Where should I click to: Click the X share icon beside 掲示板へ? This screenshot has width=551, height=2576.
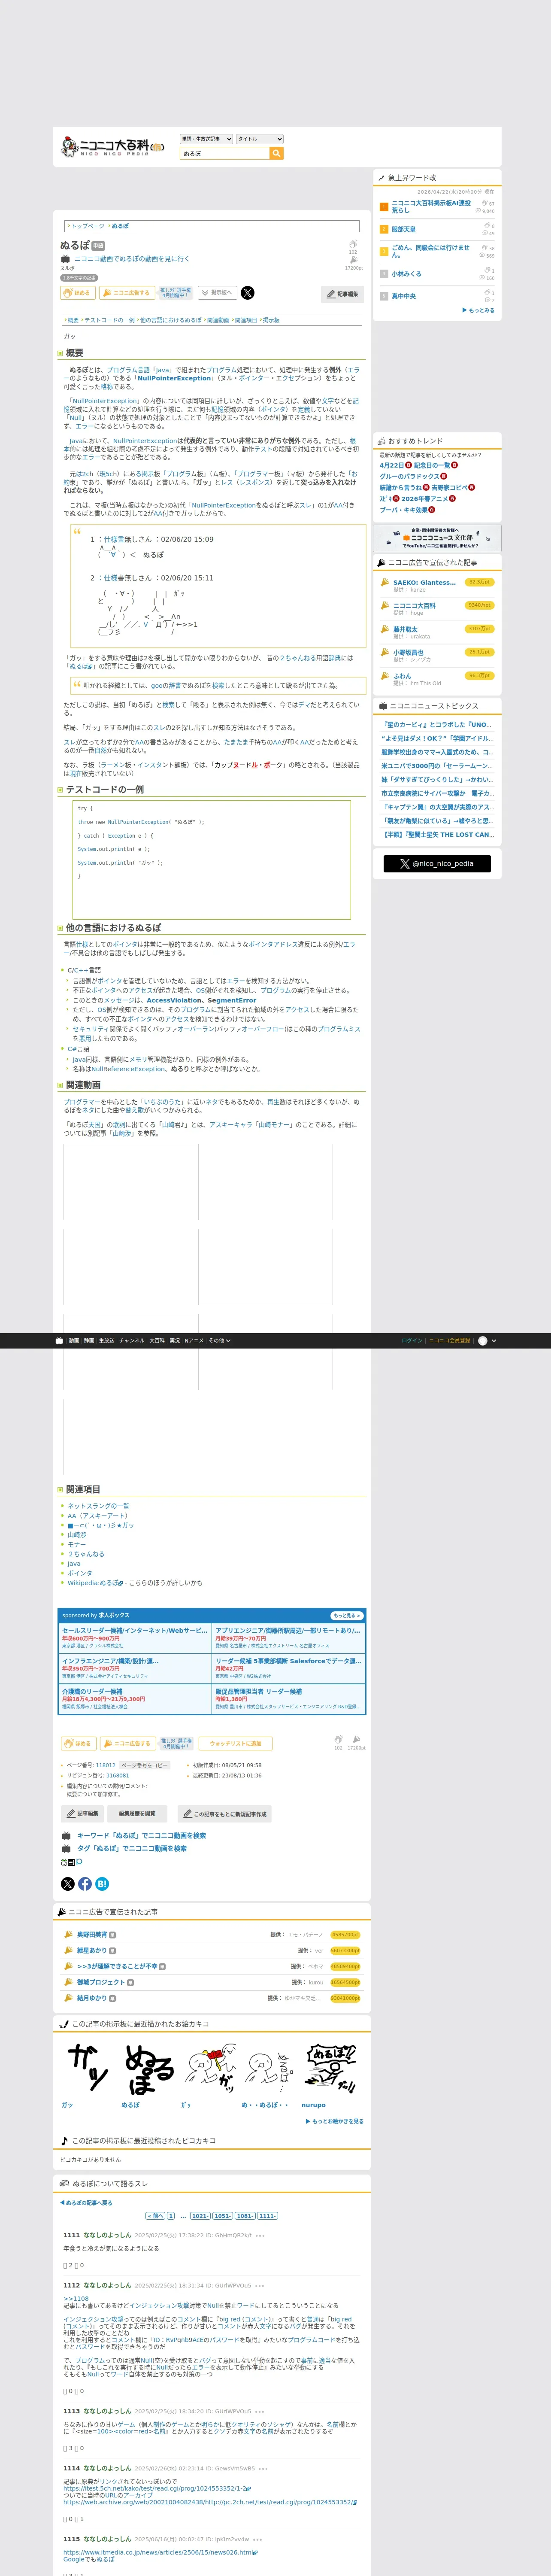(247, 293)
